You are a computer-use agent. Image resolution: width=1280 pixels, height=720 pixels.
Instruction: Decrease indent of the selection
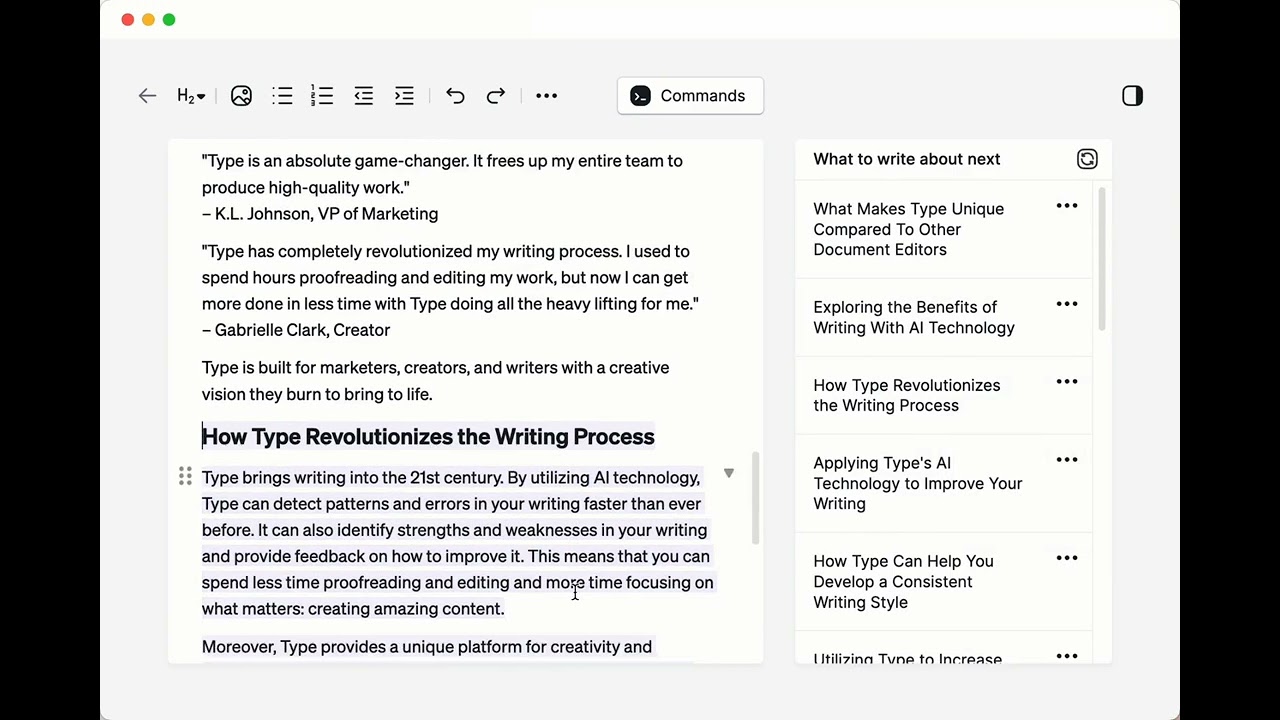364,96
